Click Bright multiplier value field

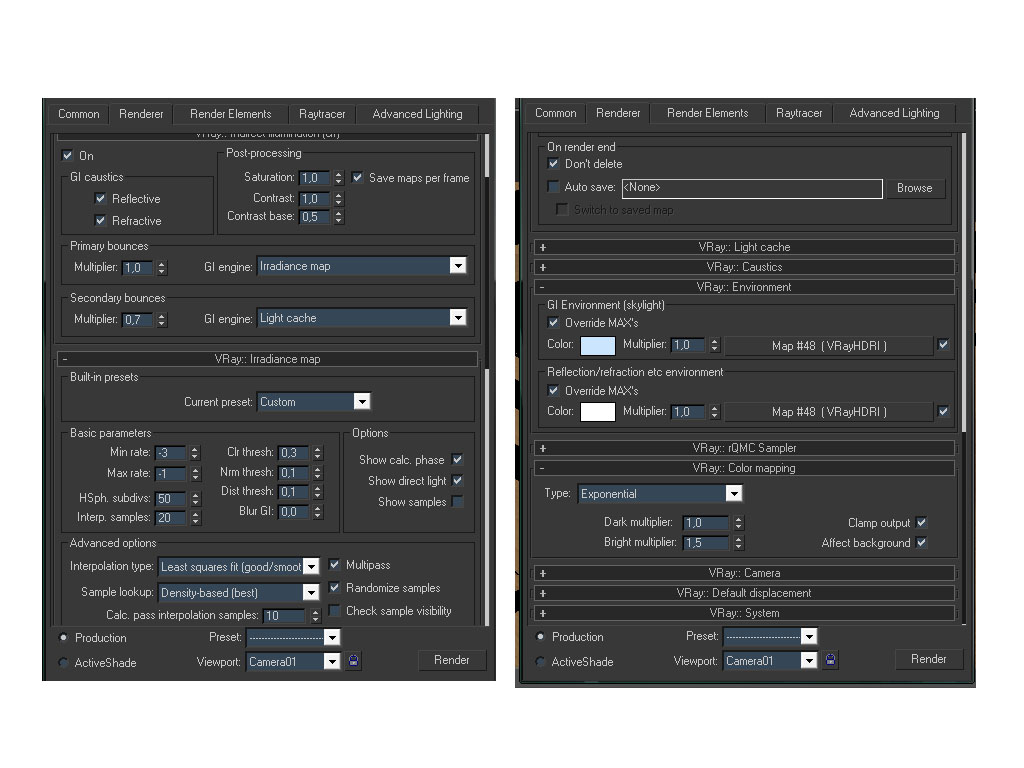[705, 543]
